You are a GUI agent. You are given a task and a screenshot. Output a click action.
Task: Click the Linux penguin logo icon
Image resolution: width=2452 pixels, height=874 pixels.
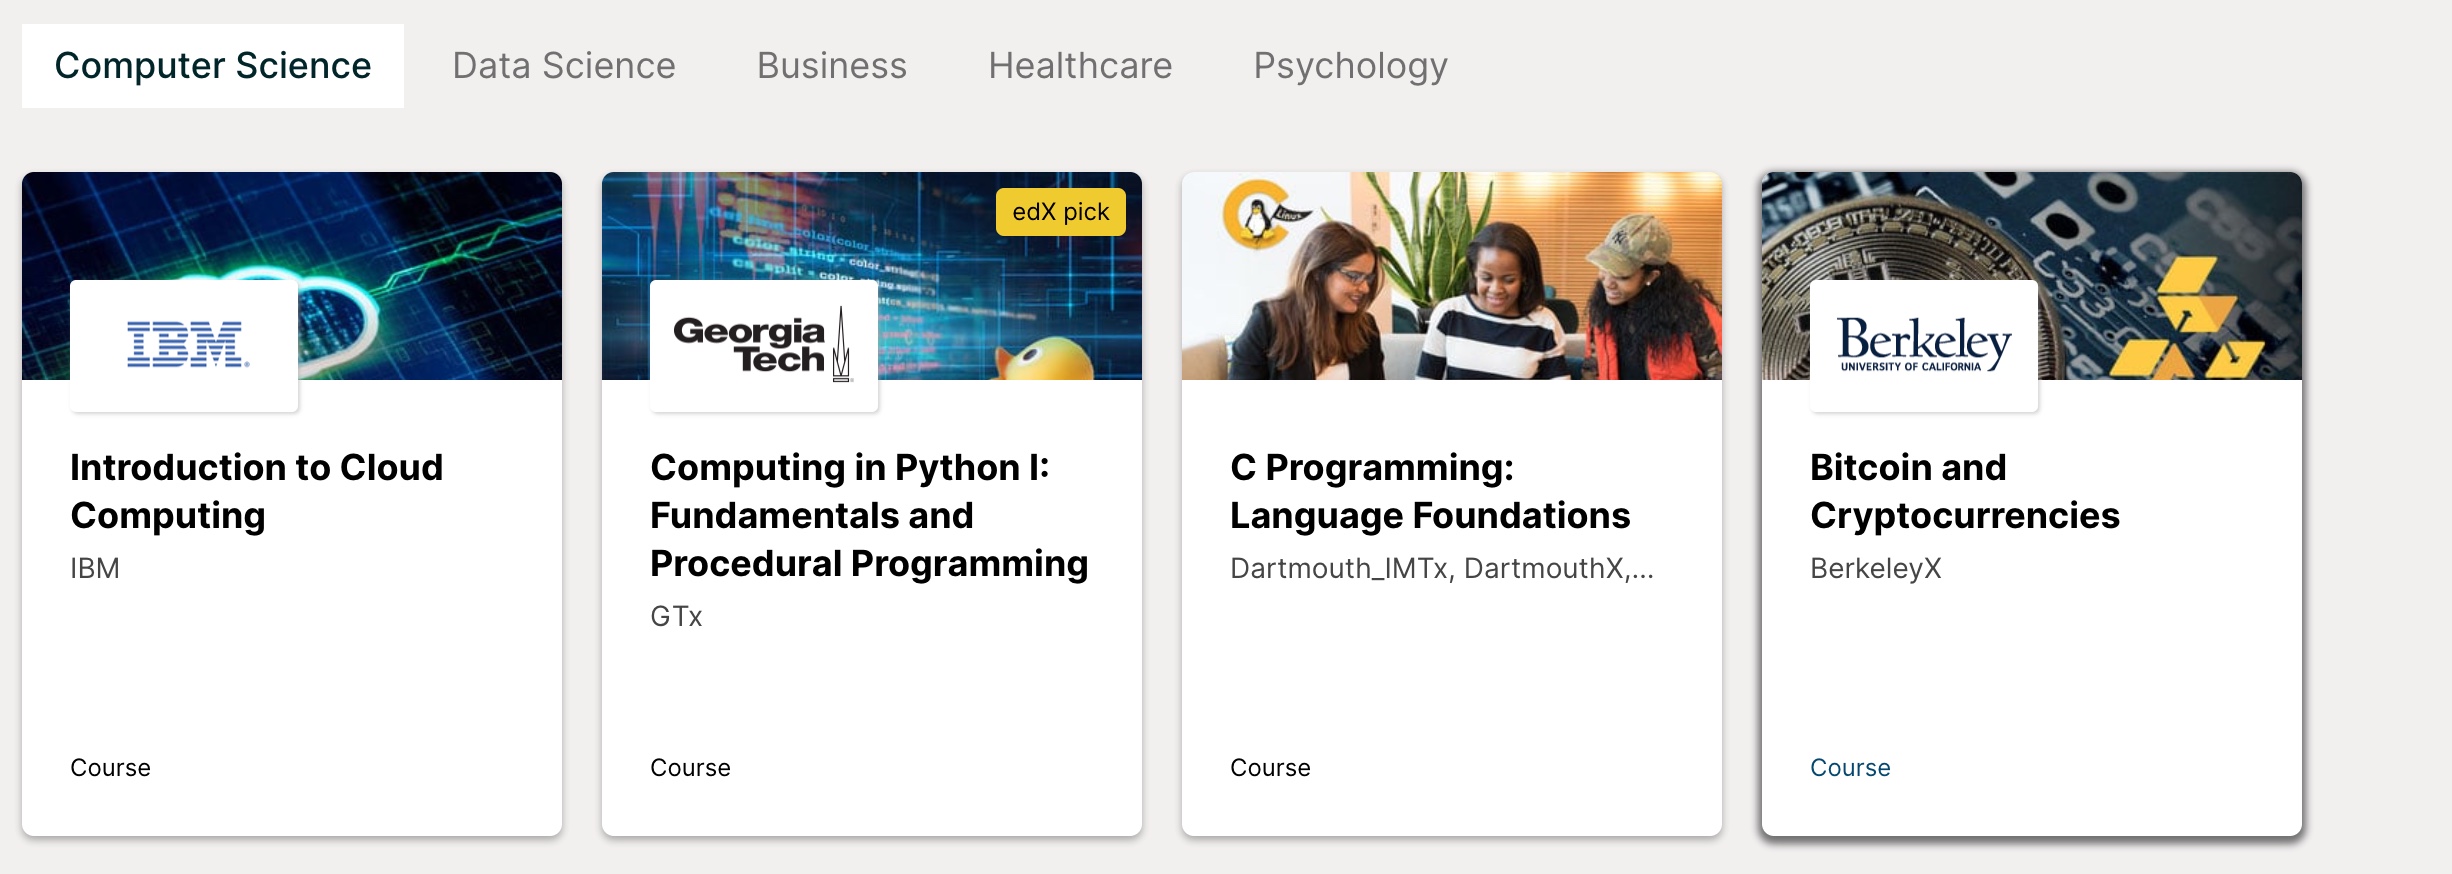tap(1257, 213)
